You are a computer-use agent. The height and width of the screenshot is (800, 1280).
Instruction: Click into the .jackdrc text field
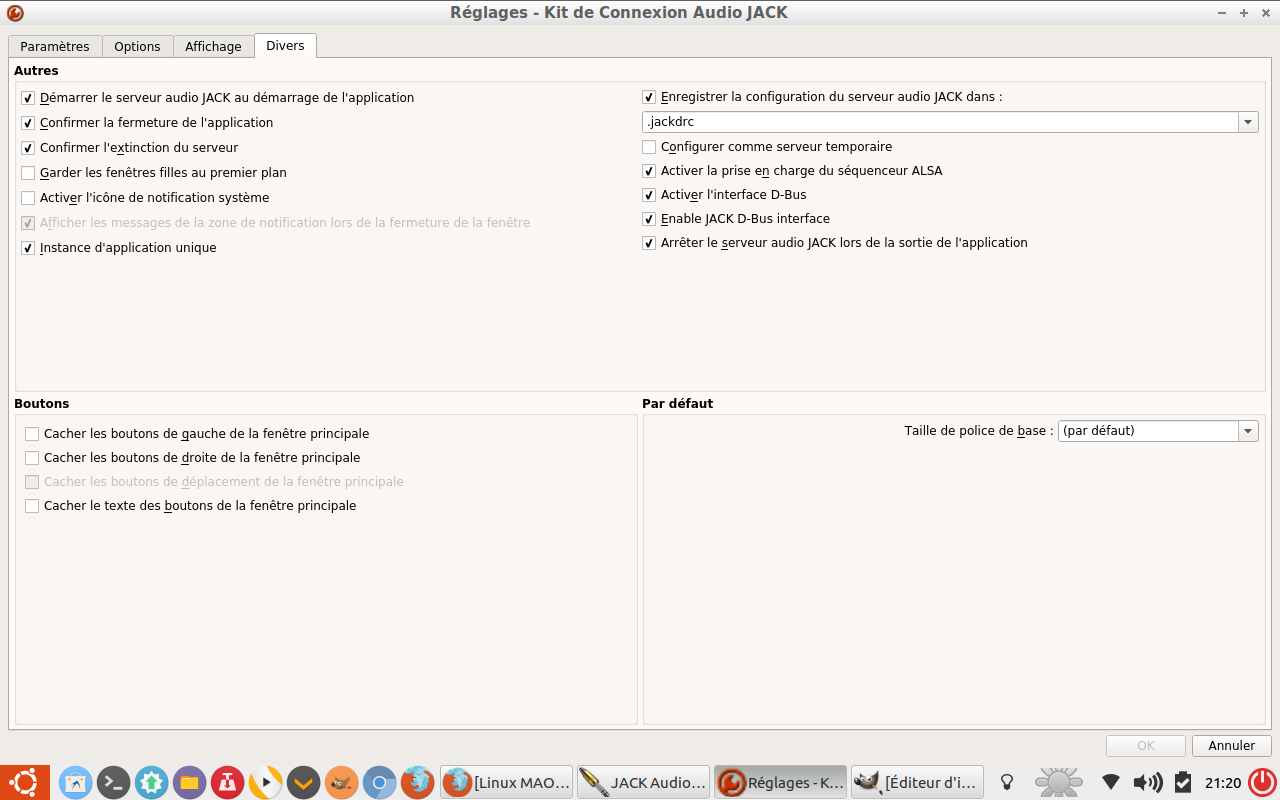[940, 122]
